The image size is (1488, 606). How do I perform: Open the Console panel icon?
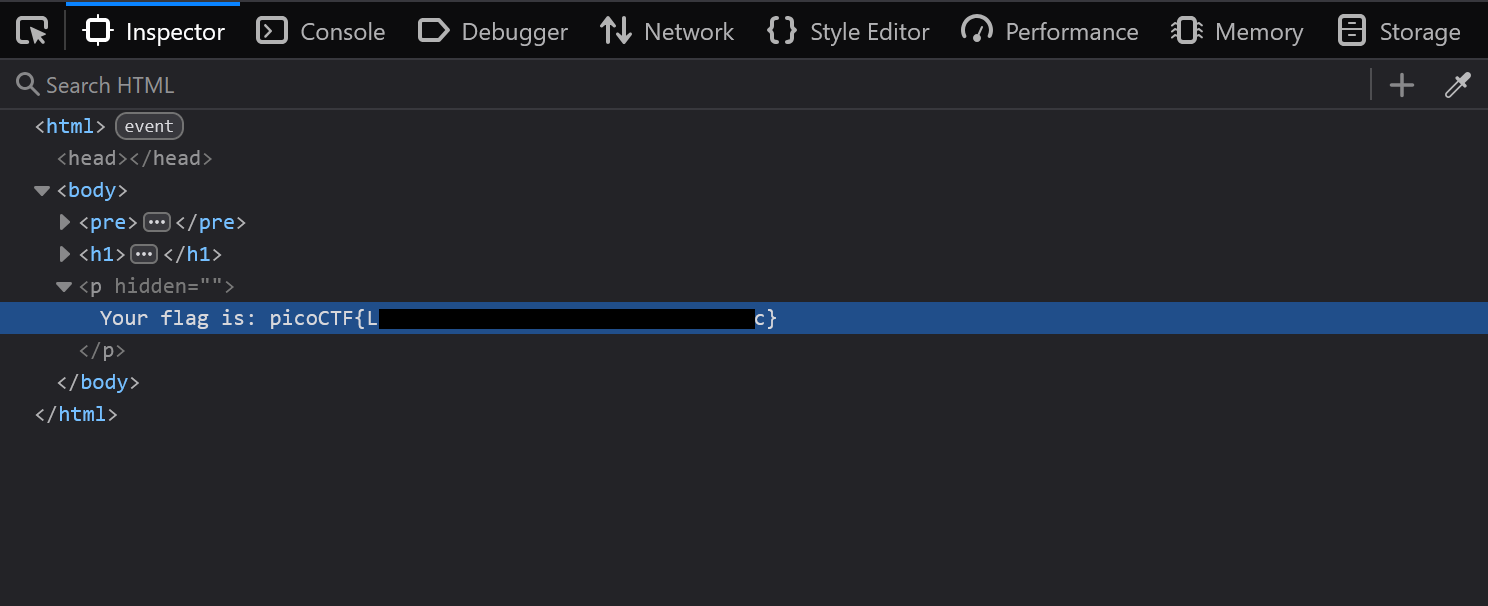pyautogui.click(x=271, y=31)
